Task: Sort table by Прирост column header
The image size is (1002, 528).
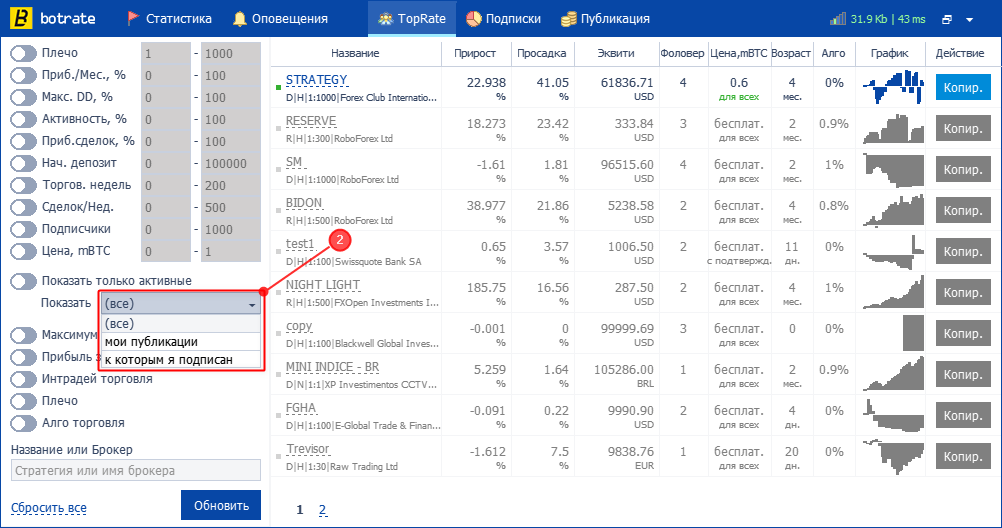Action: pos(475,53)
